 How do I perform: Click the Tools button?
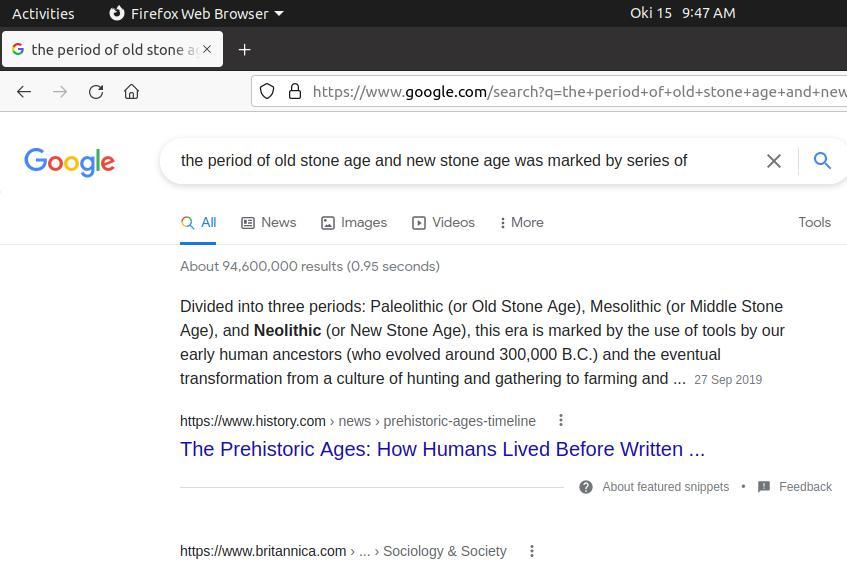[x=814, y=222]
